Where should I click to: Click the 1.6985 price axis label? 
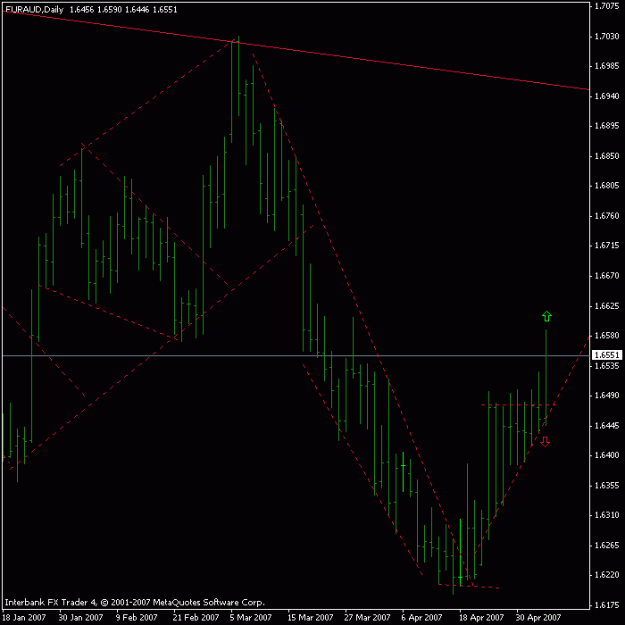tap(607, 66)
